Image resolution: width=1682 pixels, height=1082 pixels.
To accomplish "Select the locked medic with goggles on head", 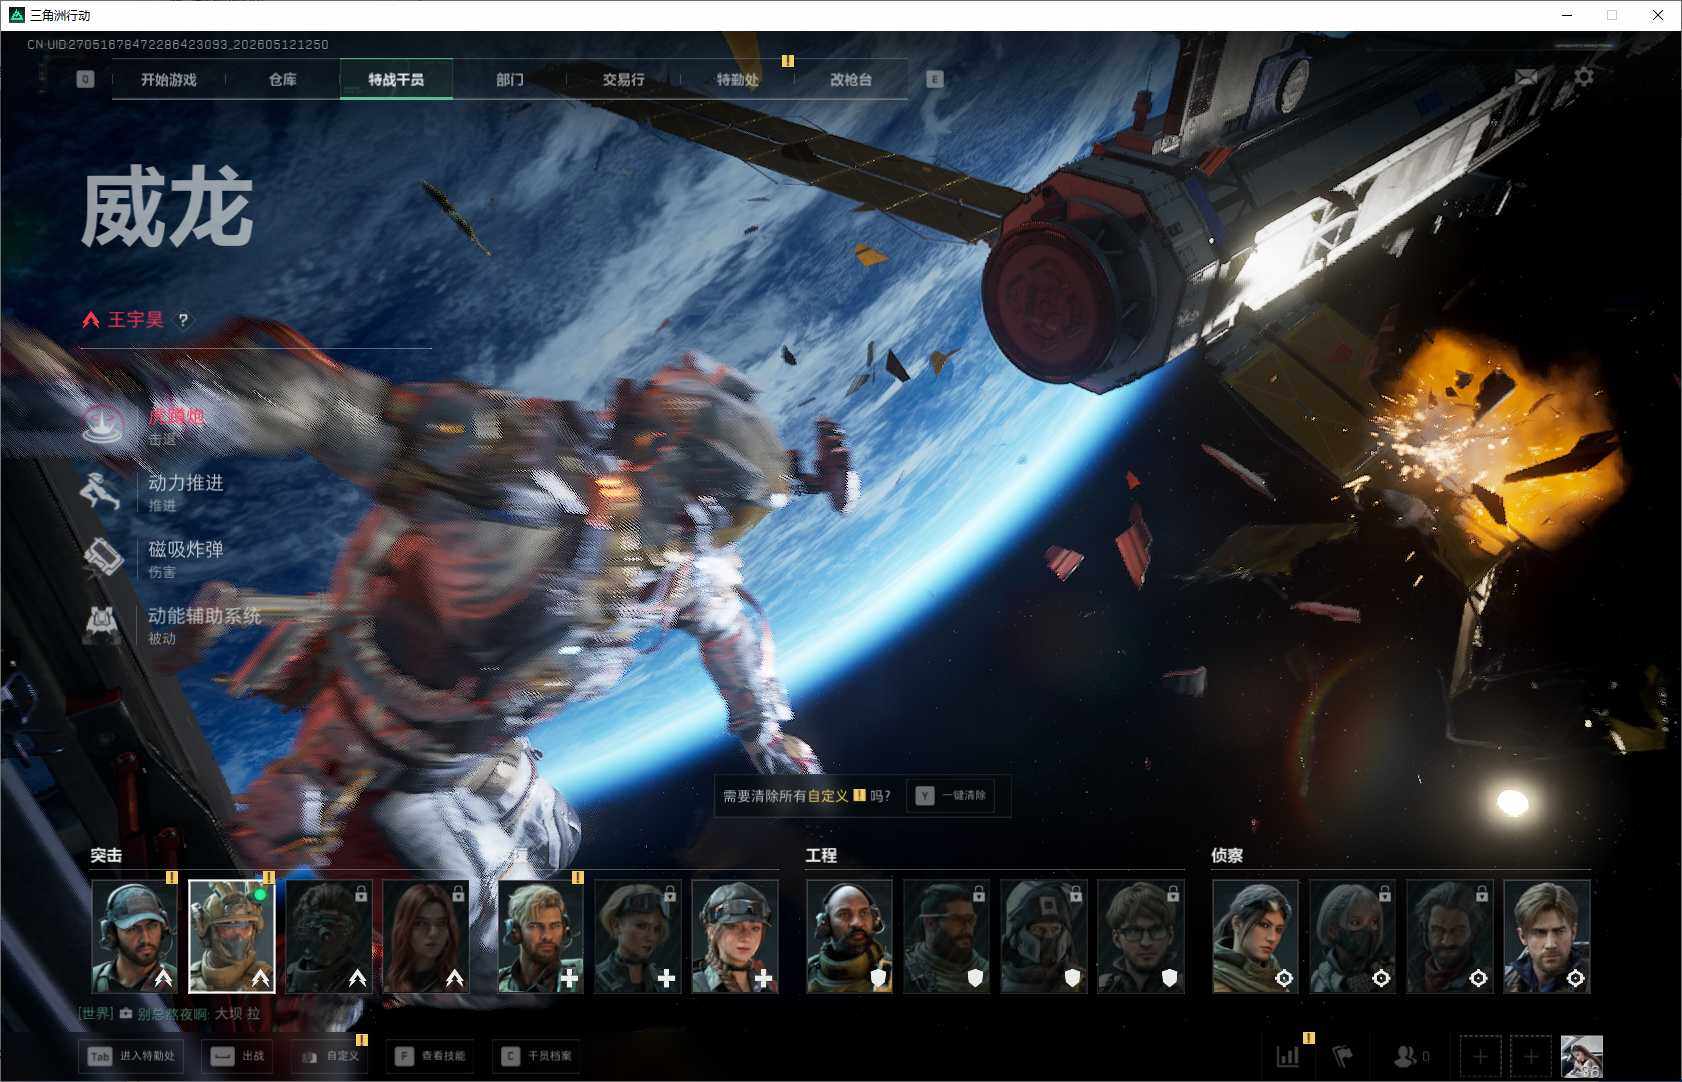I will tap(638, 936).
